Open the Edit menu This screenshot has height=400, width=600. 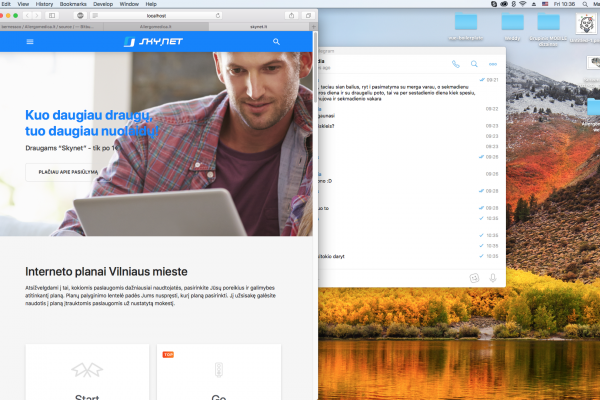click(x=6, y=4)
